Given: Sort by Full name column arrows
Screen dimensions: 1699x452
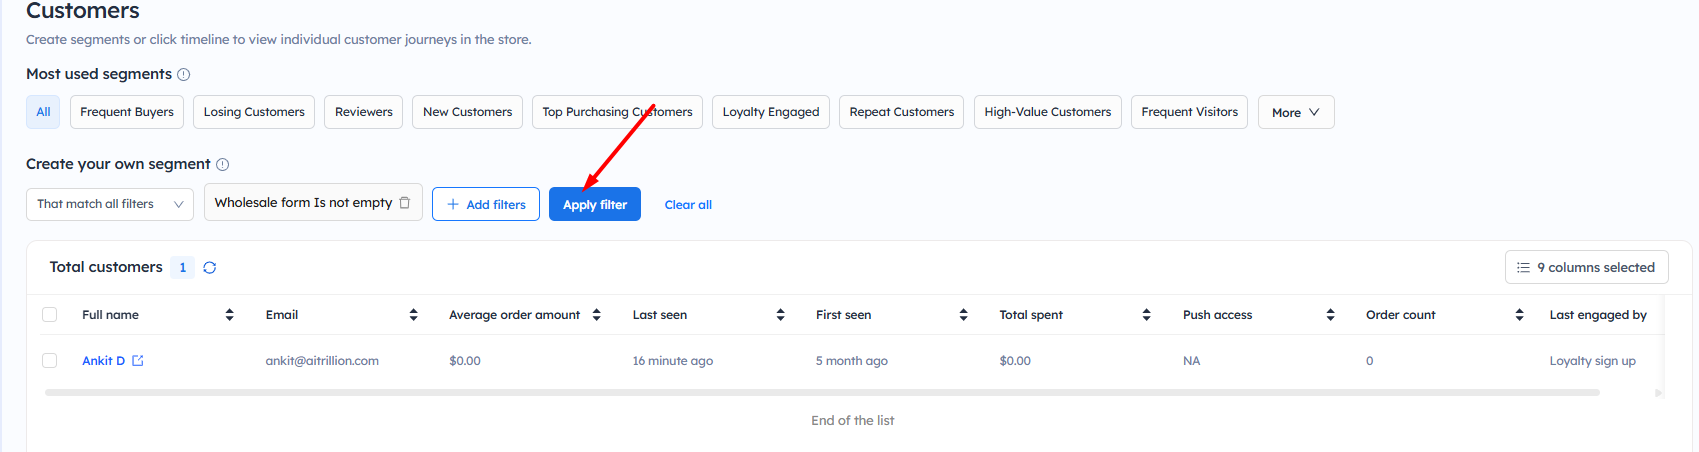Looking at the screenshot, I should pyautogui.click(x=229, y=315).
